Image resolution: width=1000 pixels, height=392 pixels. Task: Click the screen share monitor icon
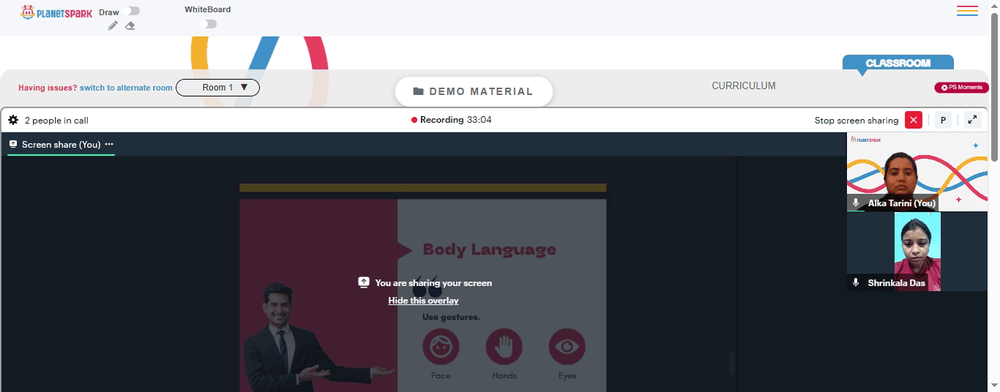(x=13, y=145)
